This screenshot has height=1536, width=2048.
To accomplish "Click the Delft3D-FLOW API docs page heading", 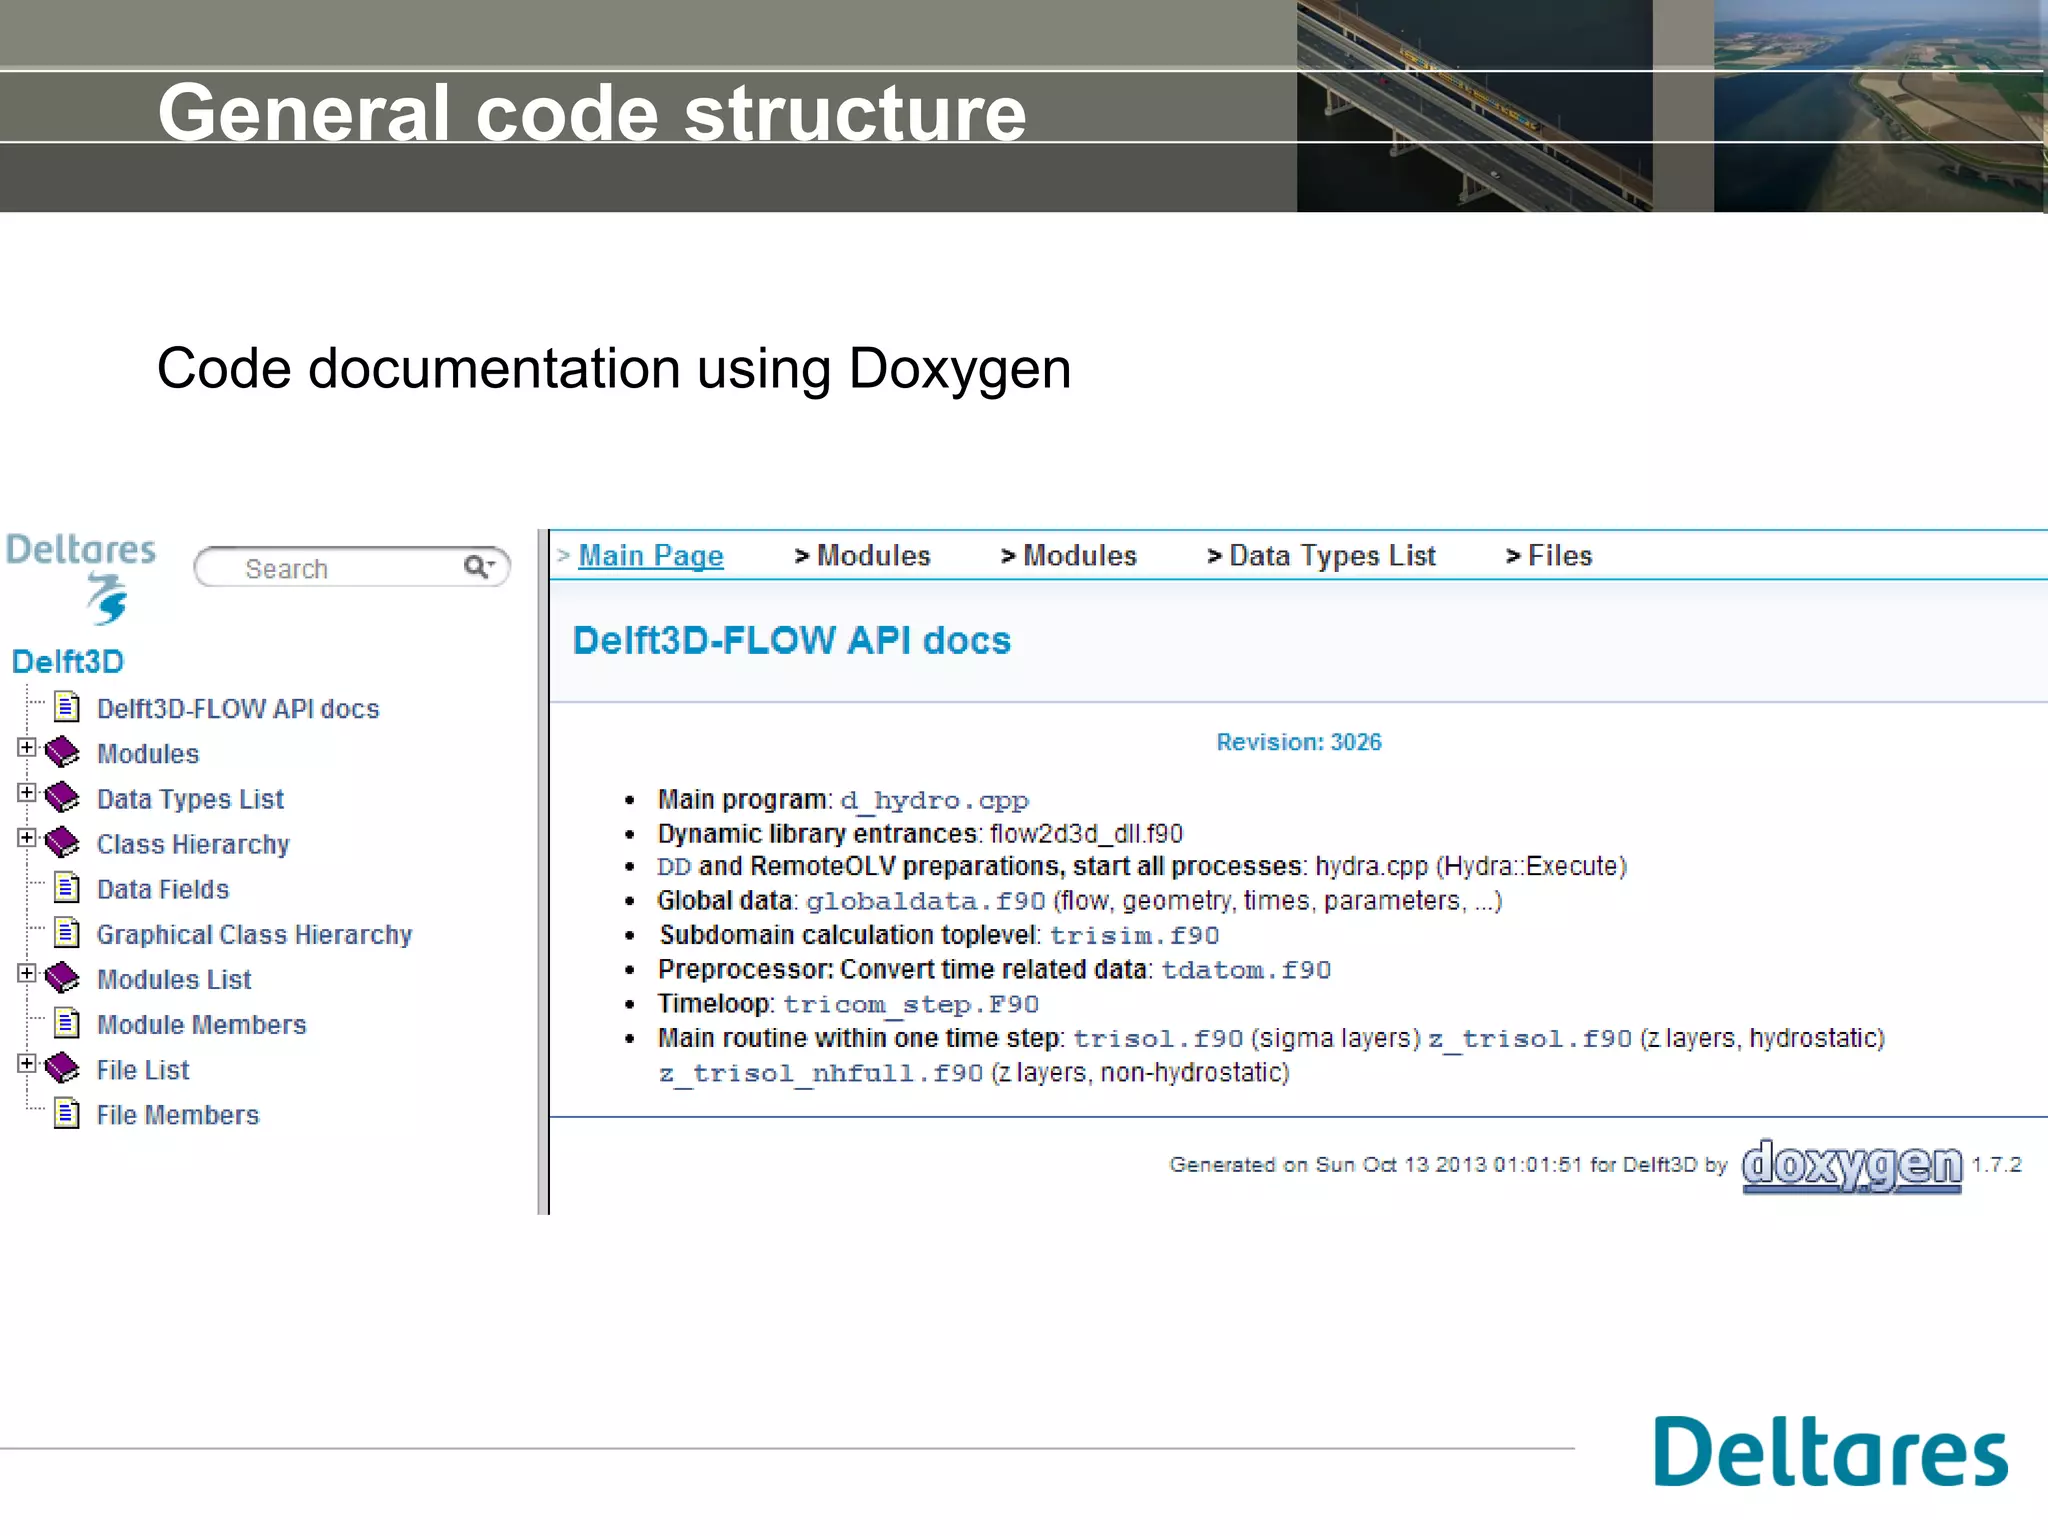I will 791,640.
